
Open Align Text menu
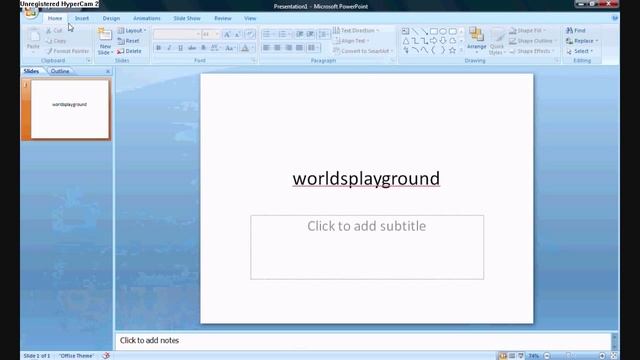(x=351, y=41)
